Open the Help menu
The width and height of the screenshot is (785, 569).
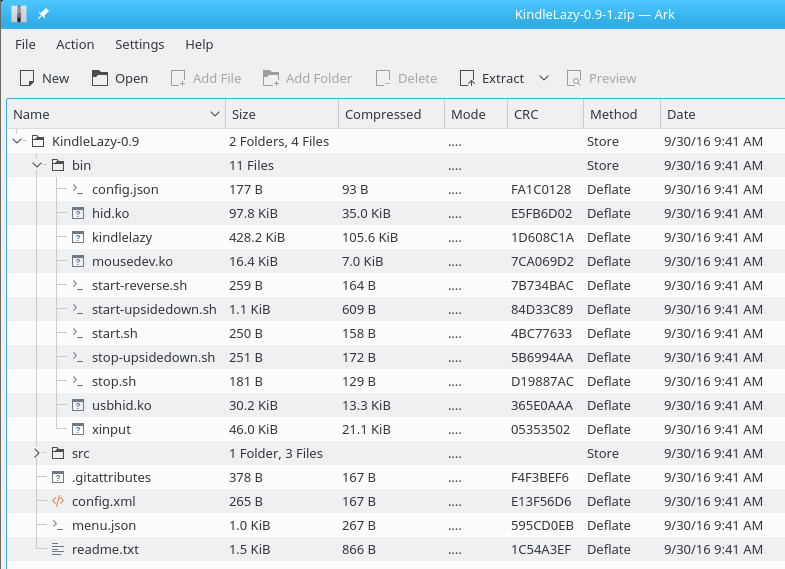click(199, 45)
